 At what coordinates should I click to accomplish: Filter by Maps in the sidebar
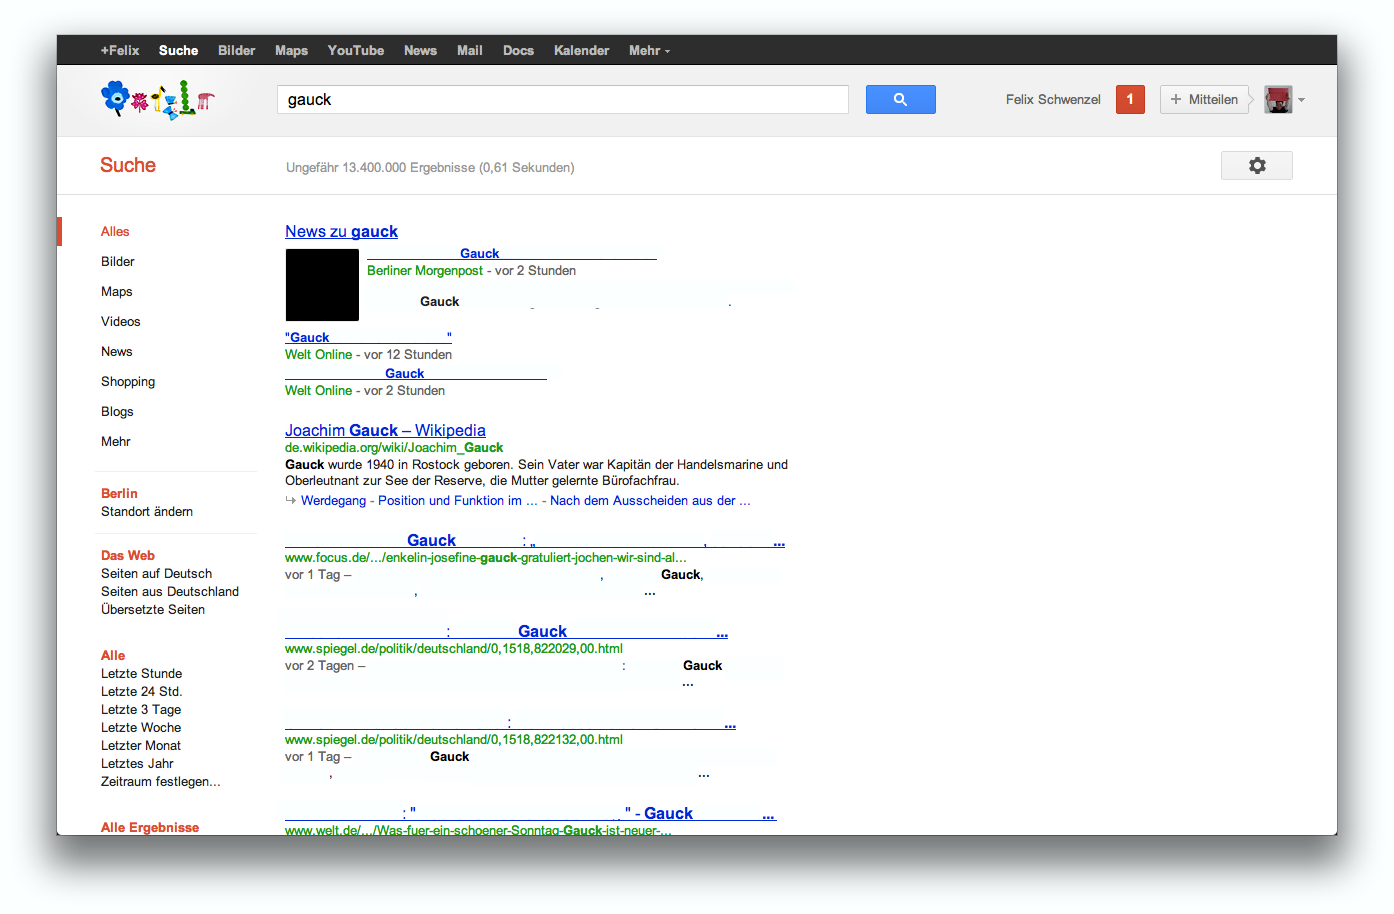click(x=116, y=291)
